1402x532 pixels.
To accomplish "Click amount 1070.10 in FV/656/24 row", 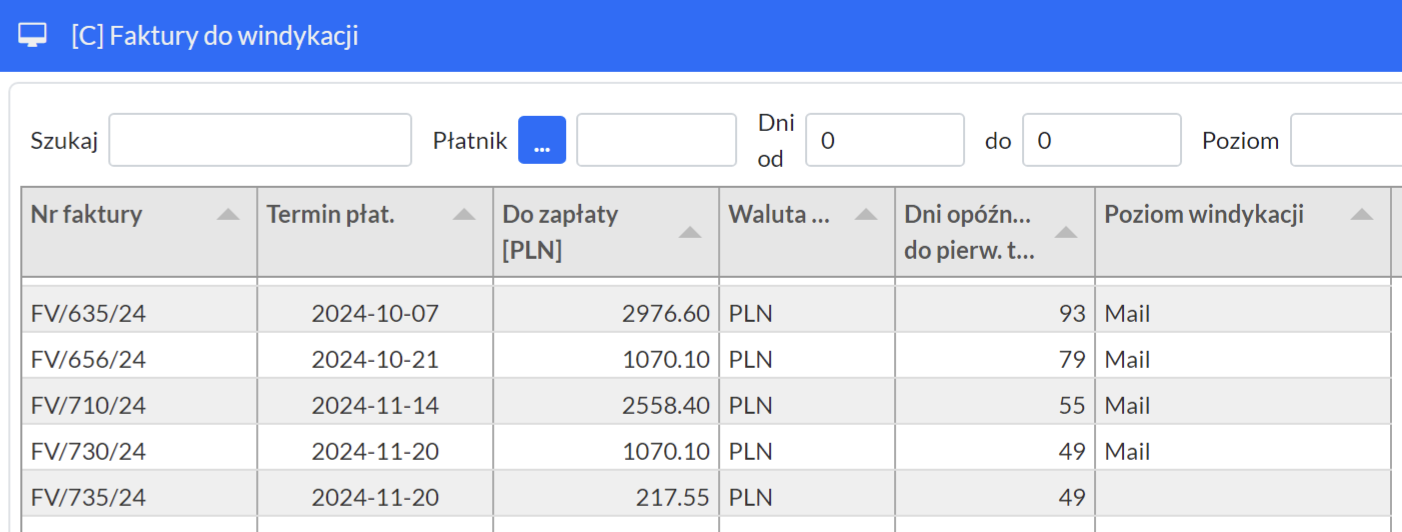I will (666, 360).
